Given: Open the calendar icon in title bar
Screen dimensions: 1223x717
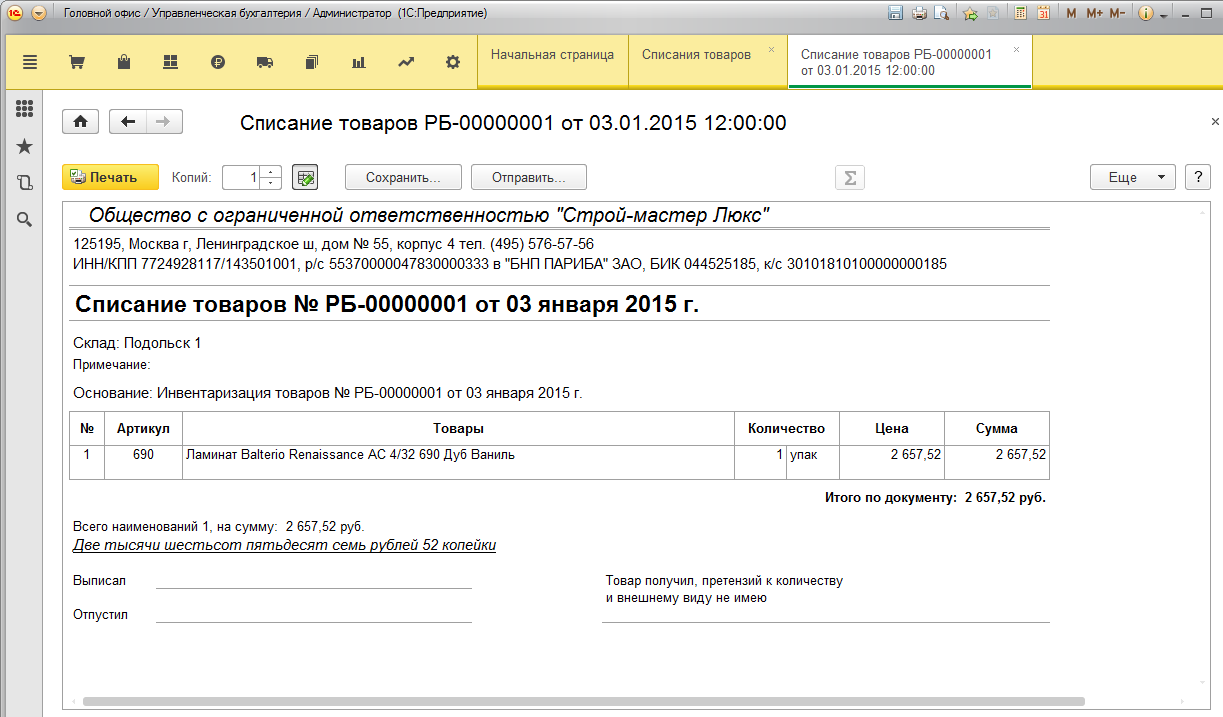Looking at the screenshot, I should [1043, 13].
